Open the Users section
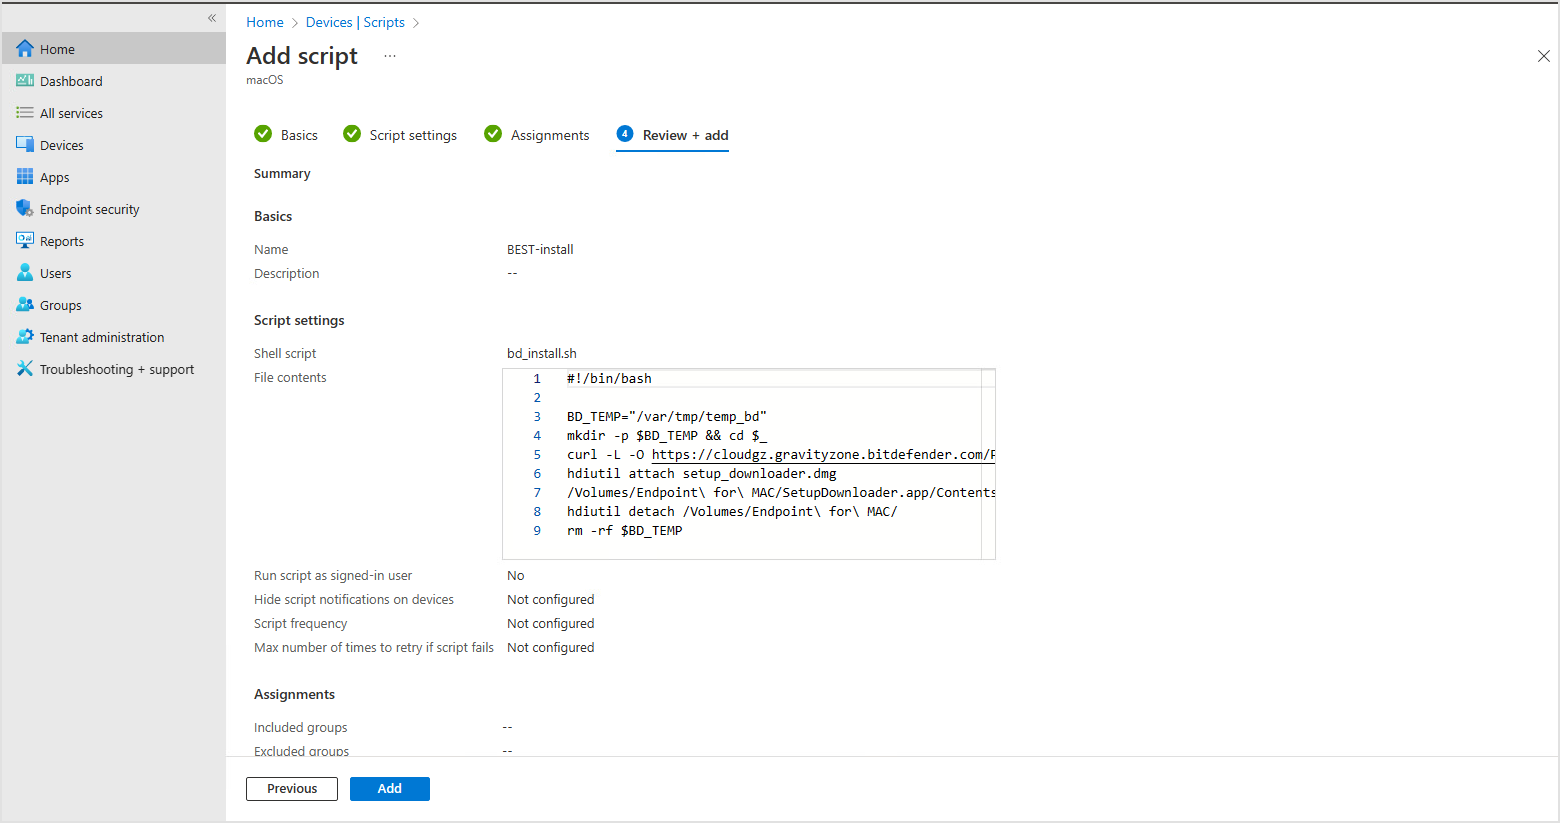The image size is (1560, 823). coord(56,272)
